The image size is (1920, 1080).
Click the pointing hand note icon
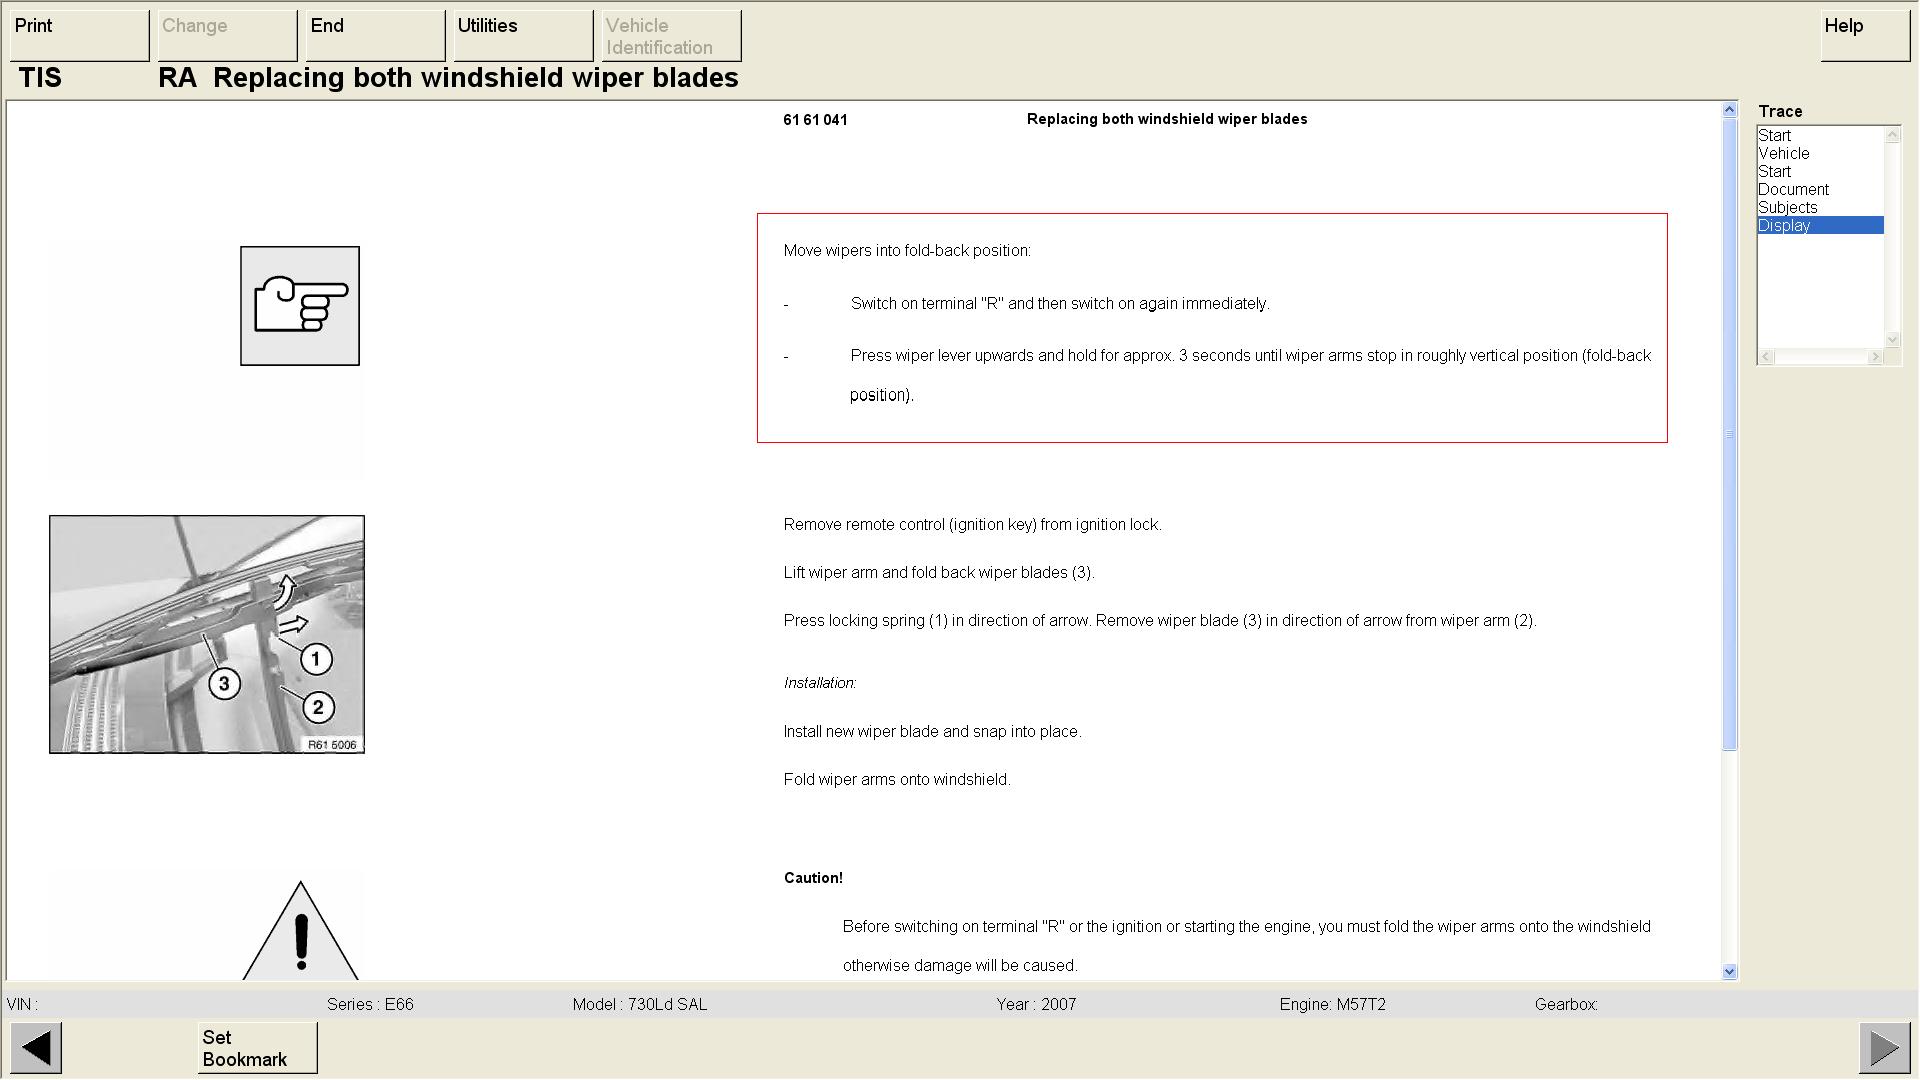299,306
